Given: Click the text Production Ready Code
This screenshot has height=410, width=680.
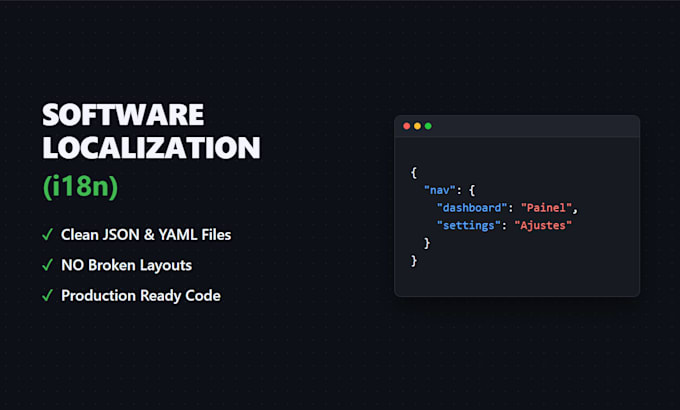Looking at the screenshot, I should tap(141, 295).
